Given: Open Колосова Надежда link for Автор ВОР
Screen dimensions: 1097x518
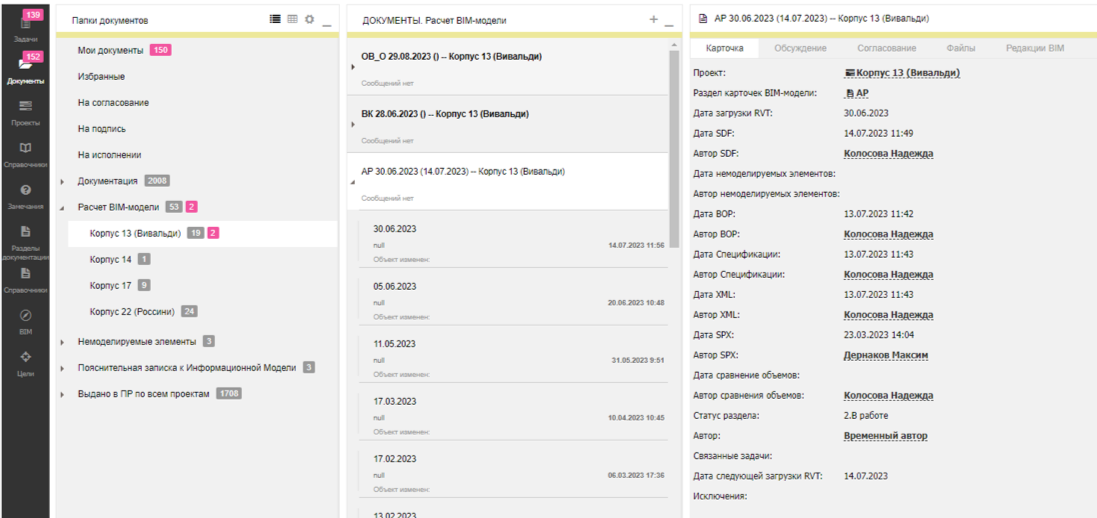Looking at the screenshot, I should click(889, 234).
